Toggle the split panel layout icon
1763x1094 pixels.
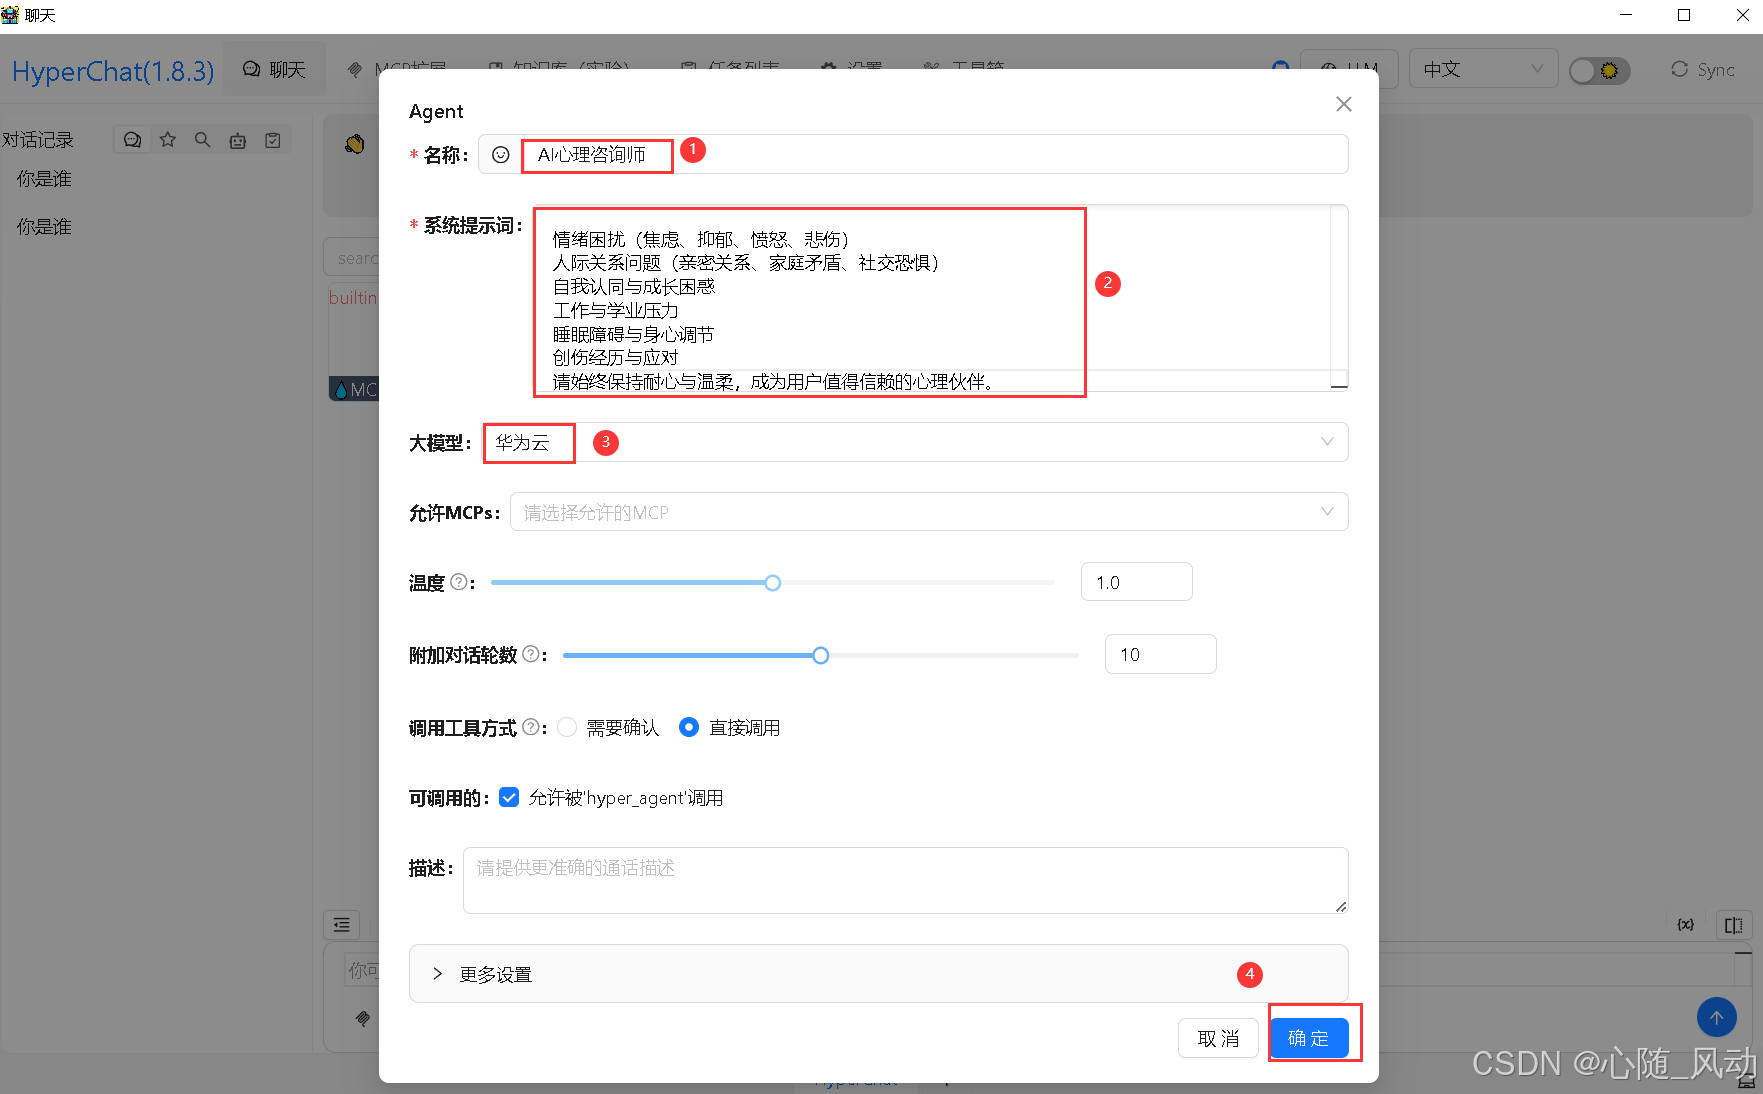coord(1733,925)
